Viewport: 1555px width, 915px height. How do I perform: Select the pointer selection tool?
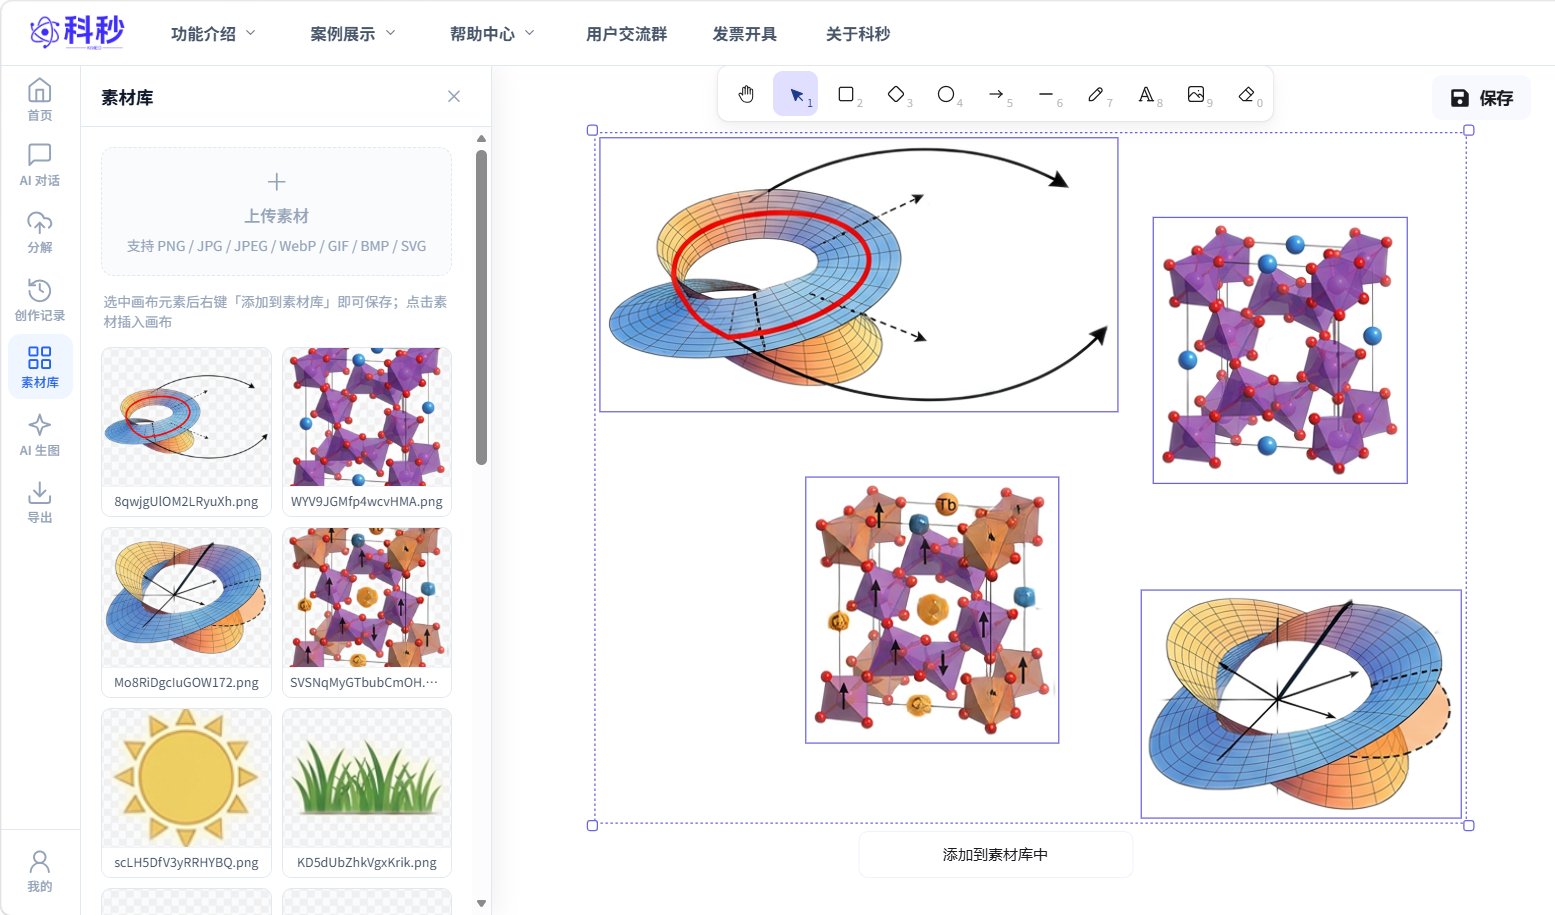pyautogui.click(x=796, y=94)
